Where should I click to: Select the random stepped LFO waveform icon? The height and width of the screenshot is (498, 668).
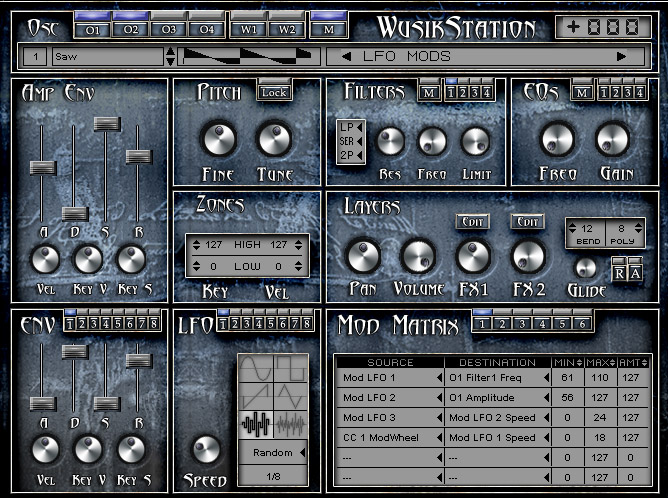point(256,425)
